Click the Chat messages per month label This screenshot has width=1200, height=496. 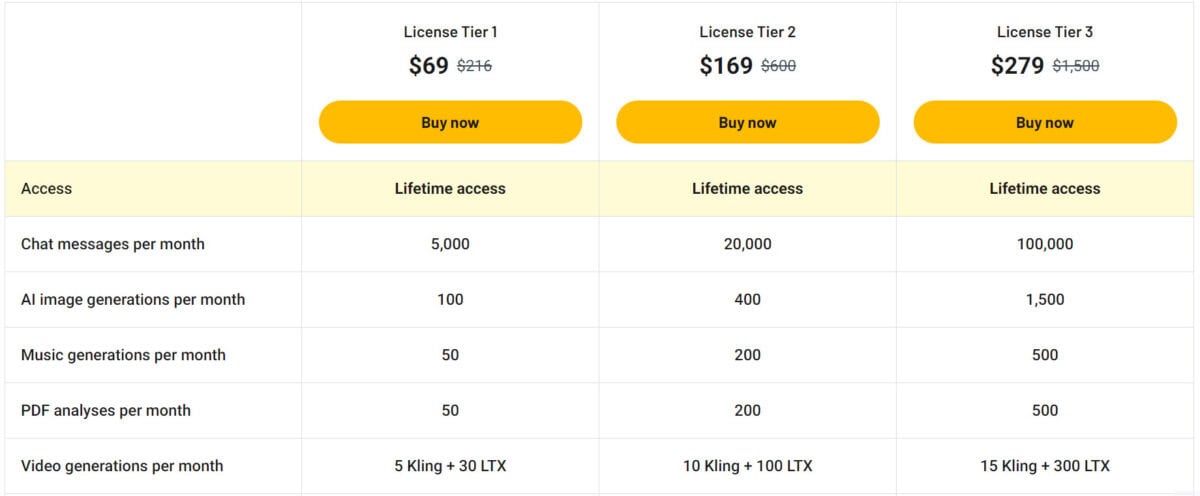tap(113, 244)
